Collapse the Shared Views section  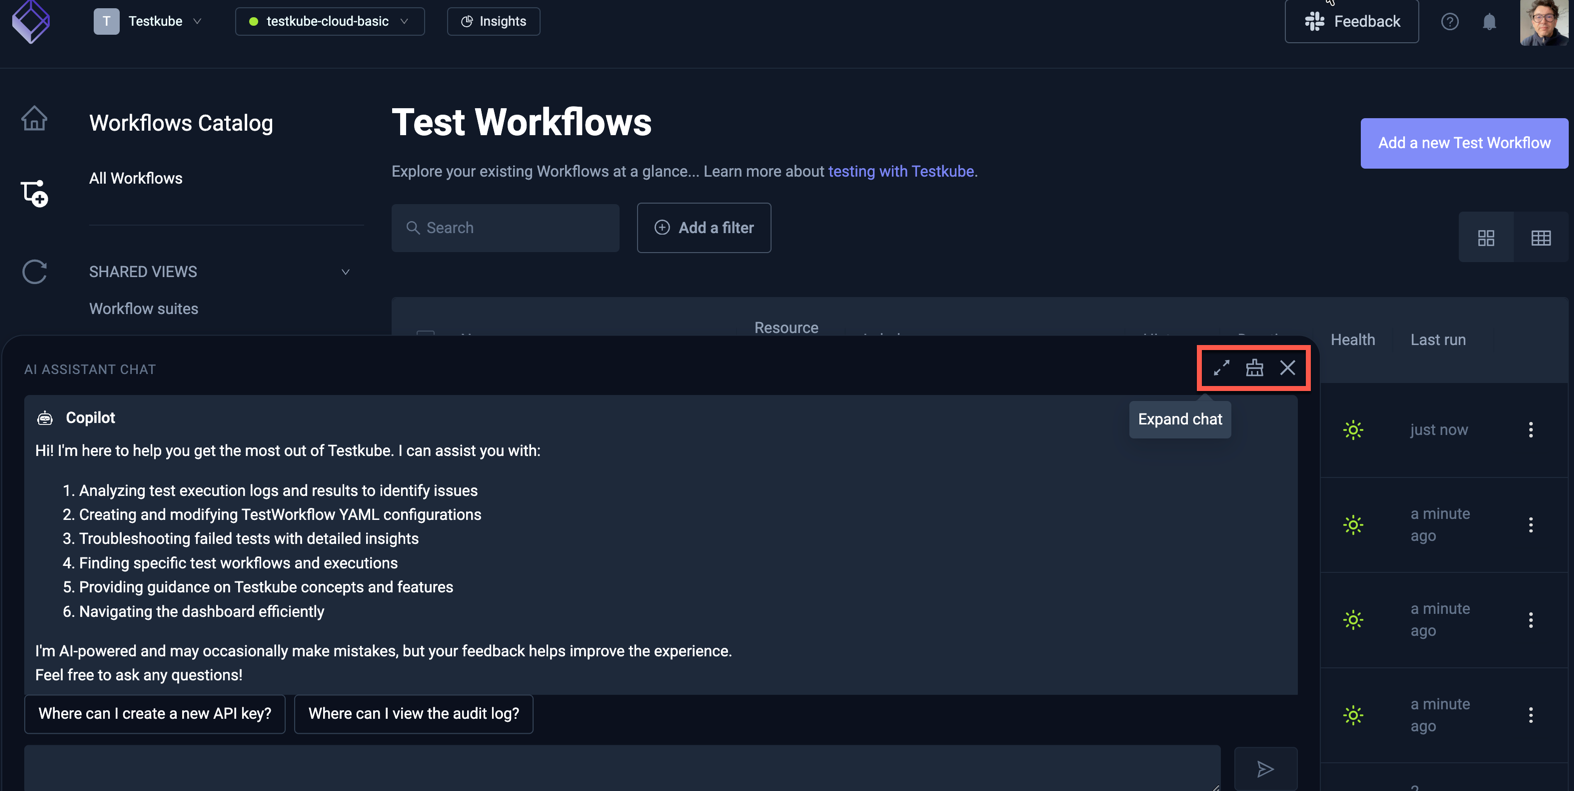345,272
